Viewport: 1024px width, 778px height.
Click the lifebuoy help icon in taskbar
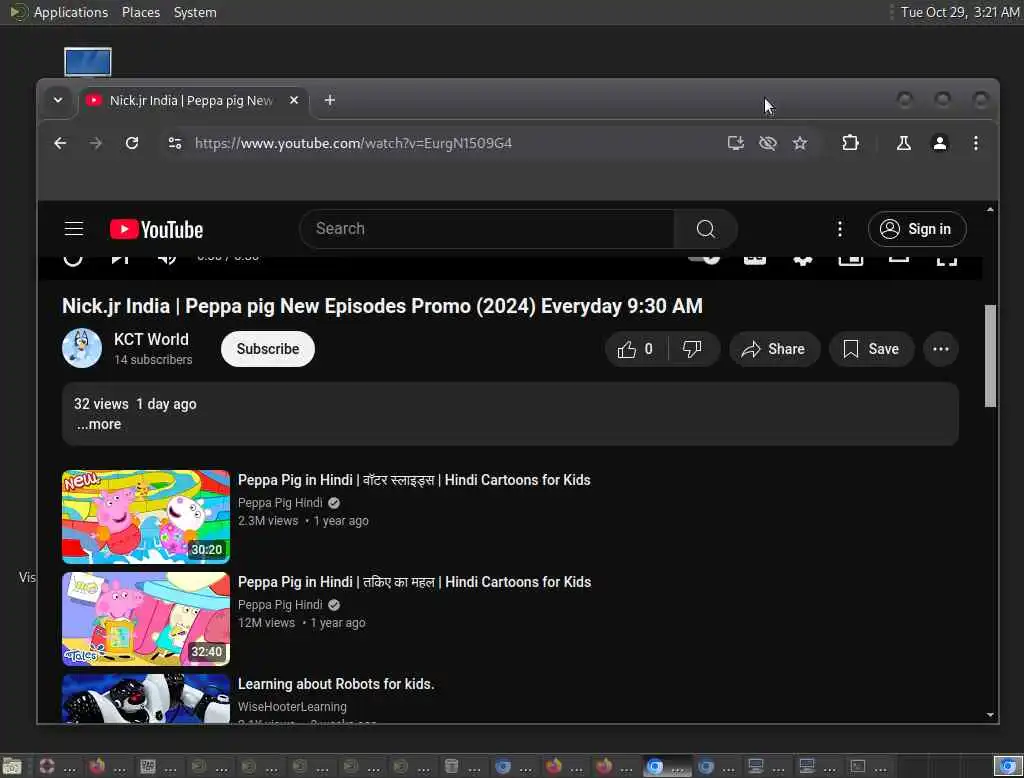coord(46,766)
